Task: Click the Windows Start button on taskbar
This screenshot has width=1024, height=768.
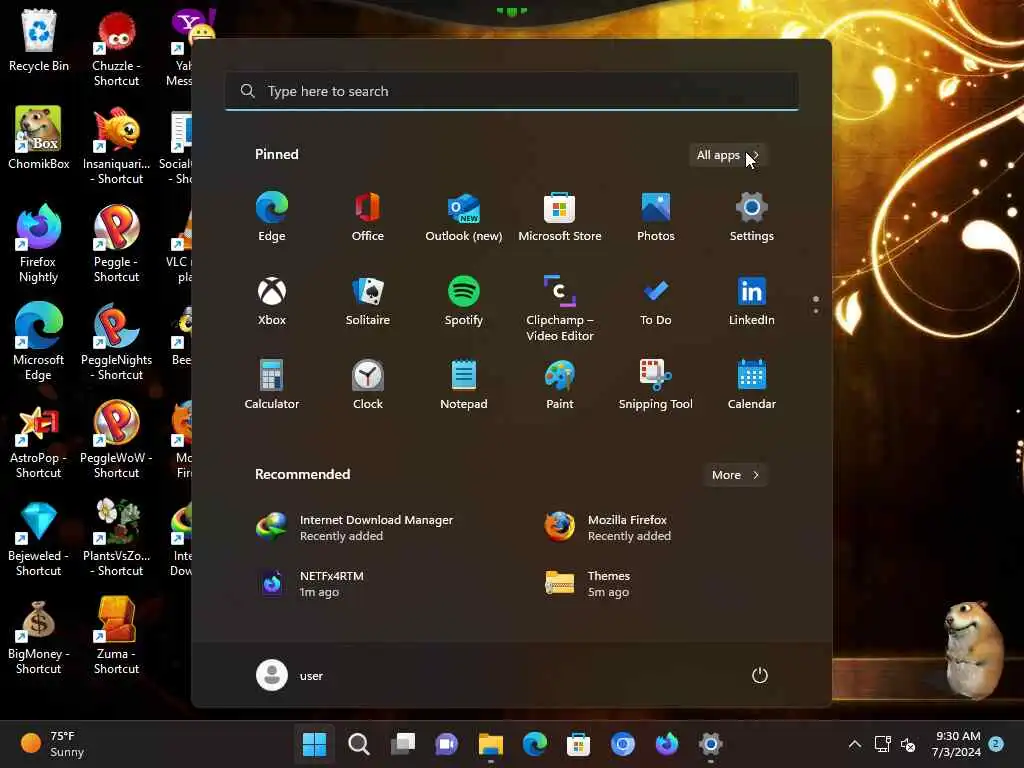Action: pyautogui.click(x=314, y=744)
